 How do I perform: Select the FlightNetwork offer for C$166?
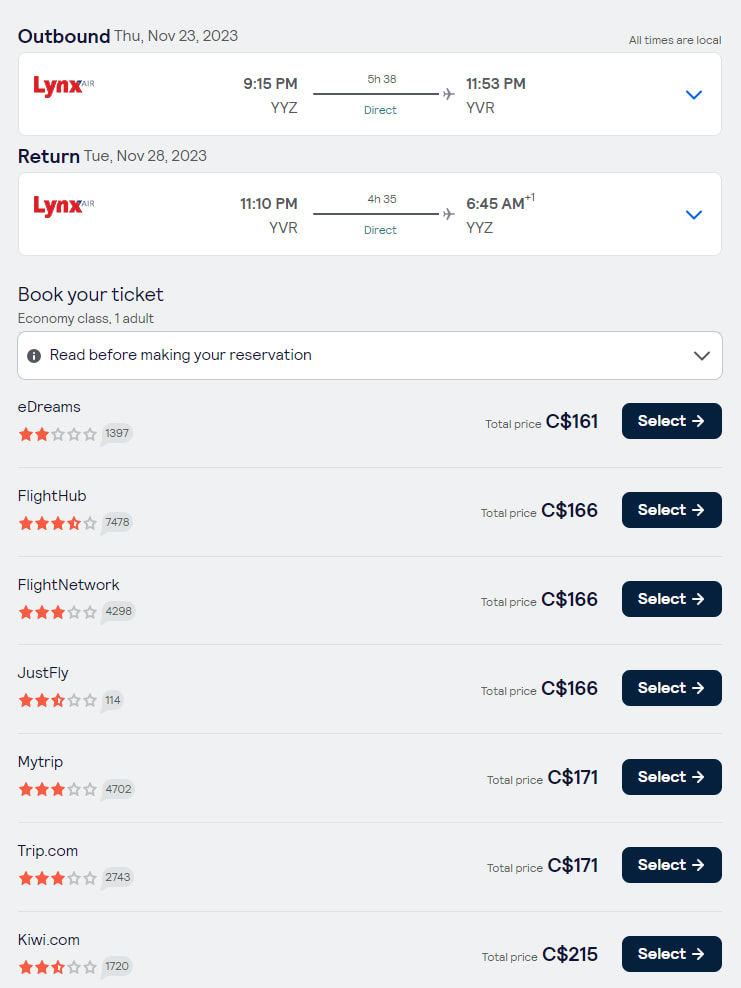click(671, 599)
